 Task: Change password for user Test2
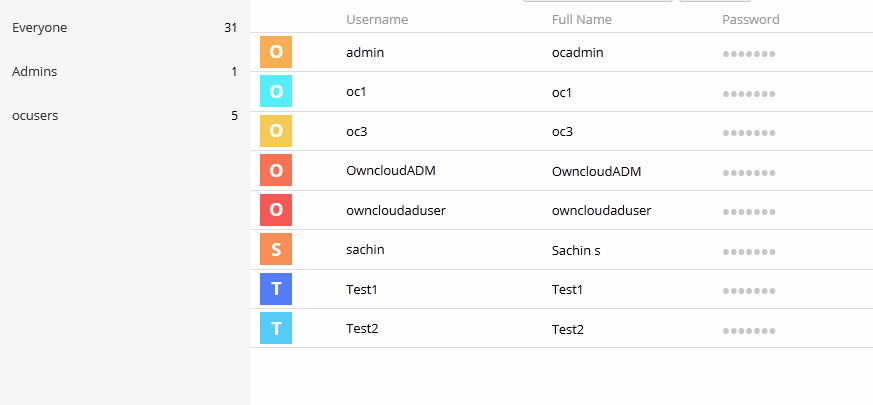click(x=749, y=331)
